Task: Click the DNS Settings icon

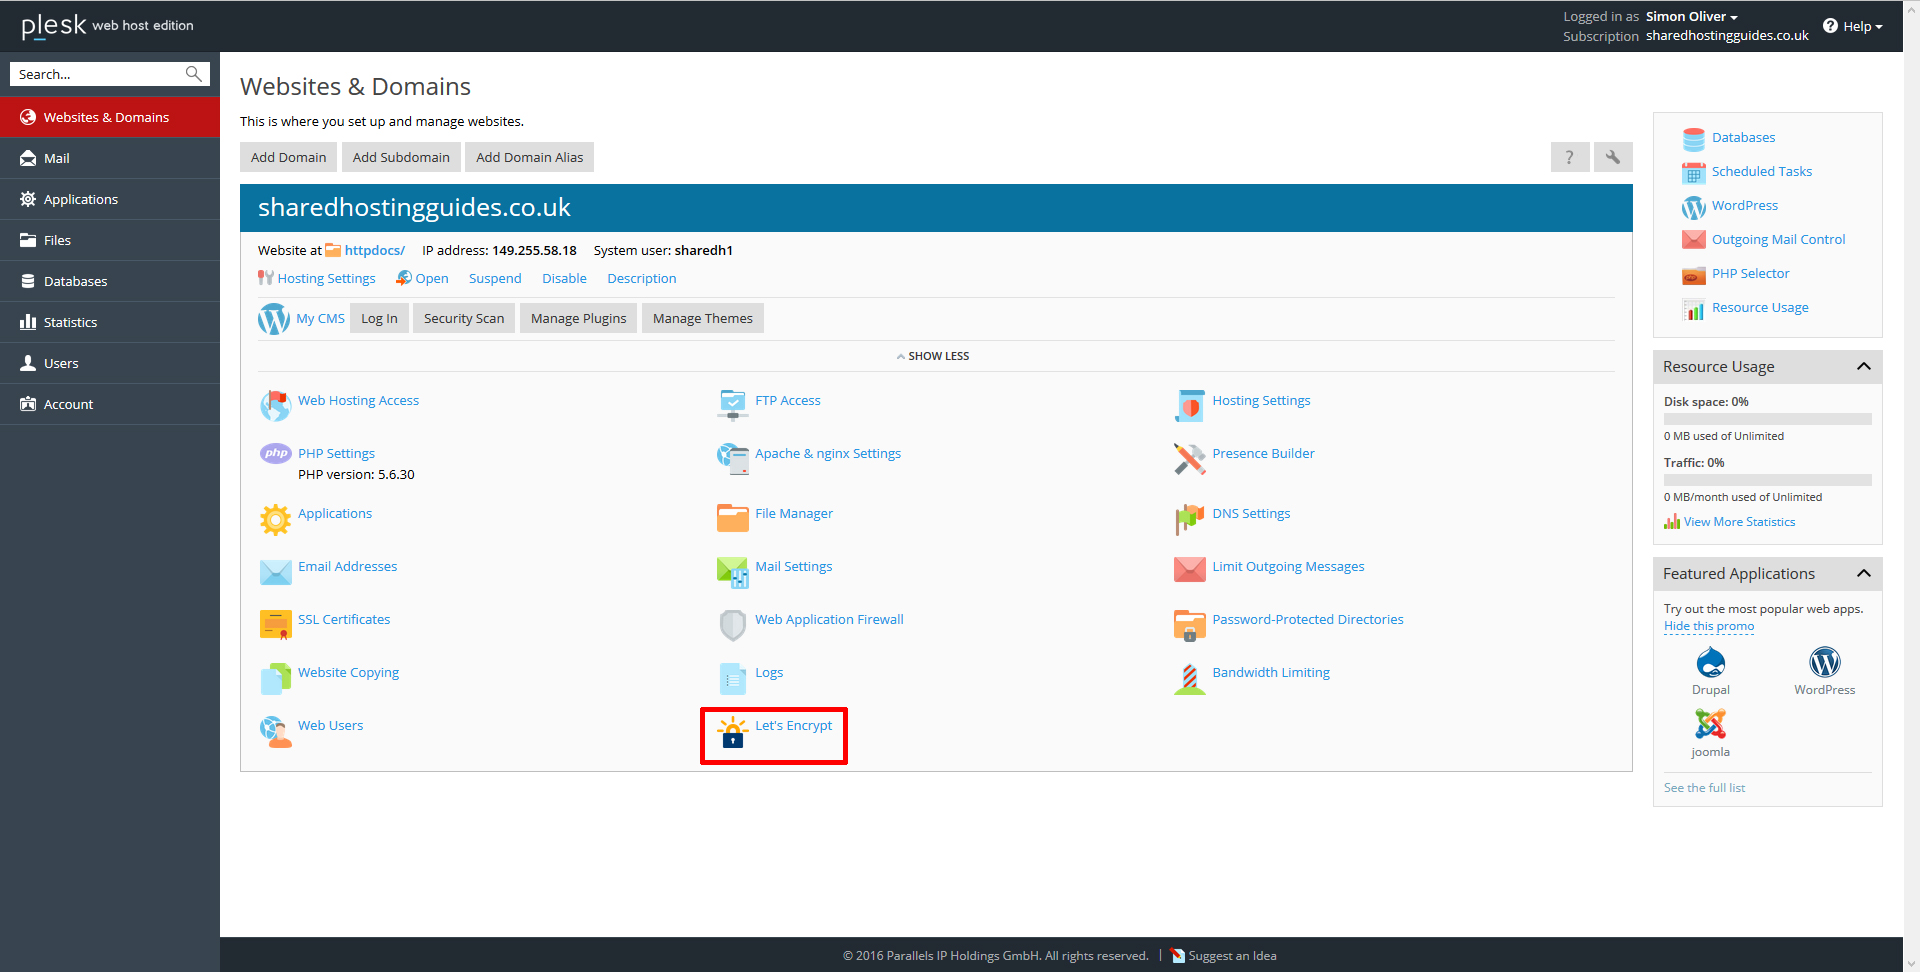Action: click(x=1189, y=518)
